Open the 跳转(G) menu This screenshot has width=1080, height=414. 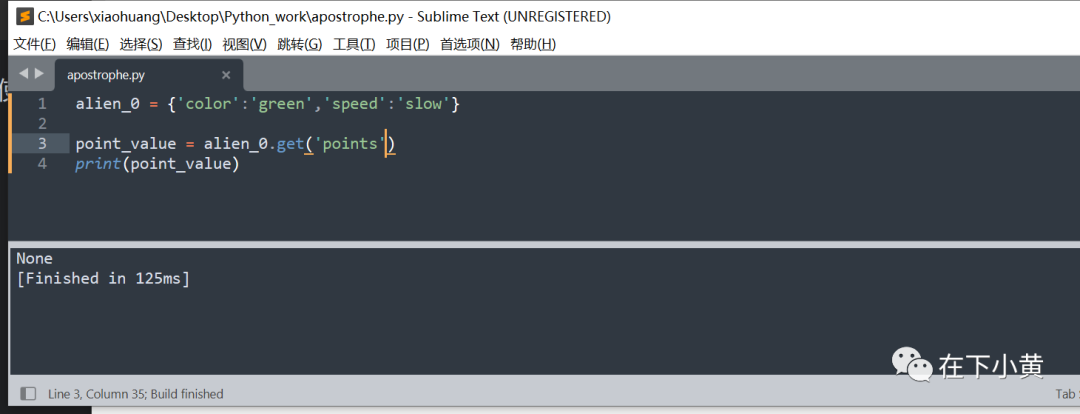click(x=300, y=44)
